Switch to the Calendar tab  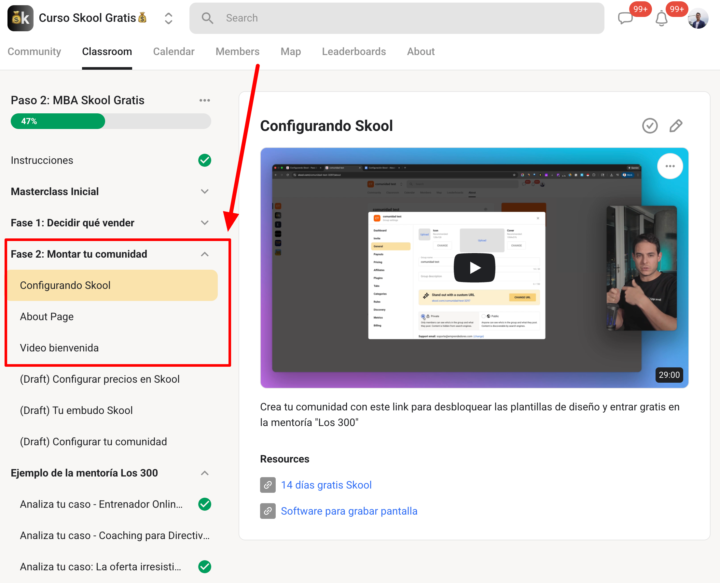pyautogui.click(x=173, y=52)
